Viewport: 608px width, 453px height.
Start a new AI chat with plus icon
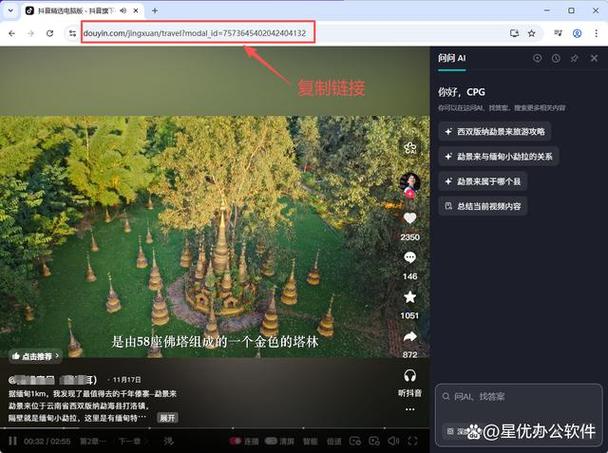pos(538,59)
